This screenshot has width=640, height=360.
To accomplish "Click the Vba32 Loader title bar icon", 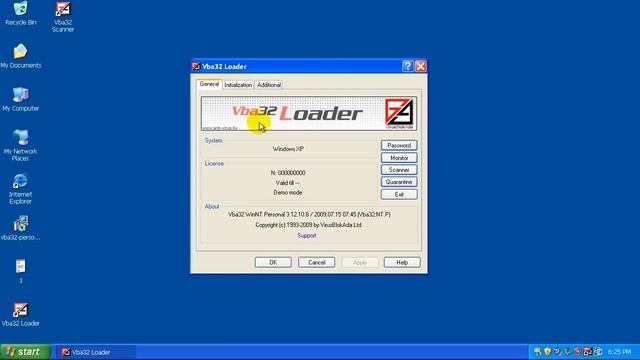I will (196, 66).
